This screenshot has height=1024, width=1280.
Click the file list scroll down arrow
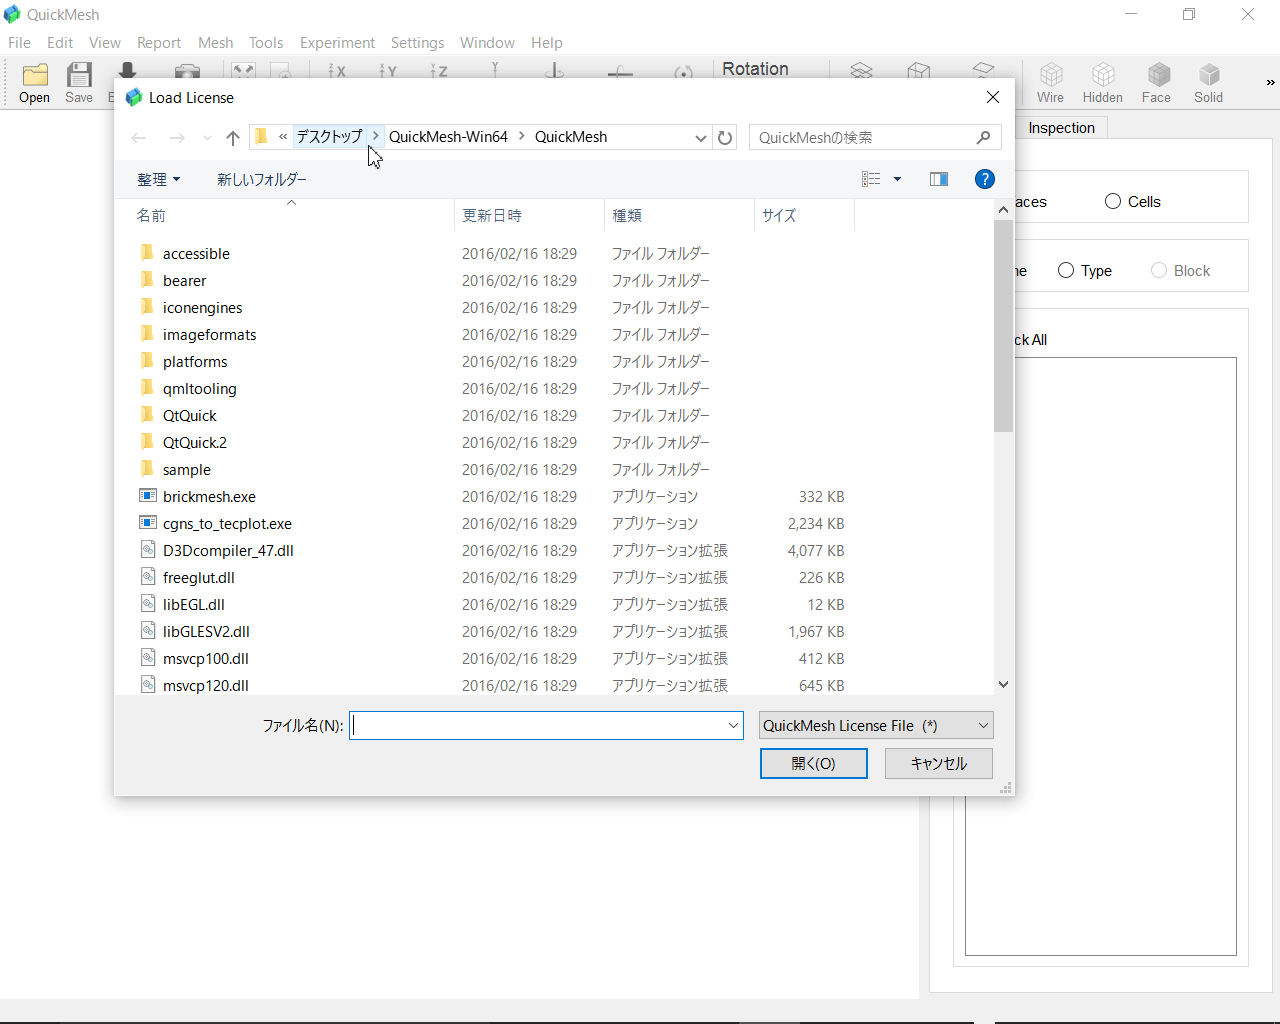click(1003, 685)
